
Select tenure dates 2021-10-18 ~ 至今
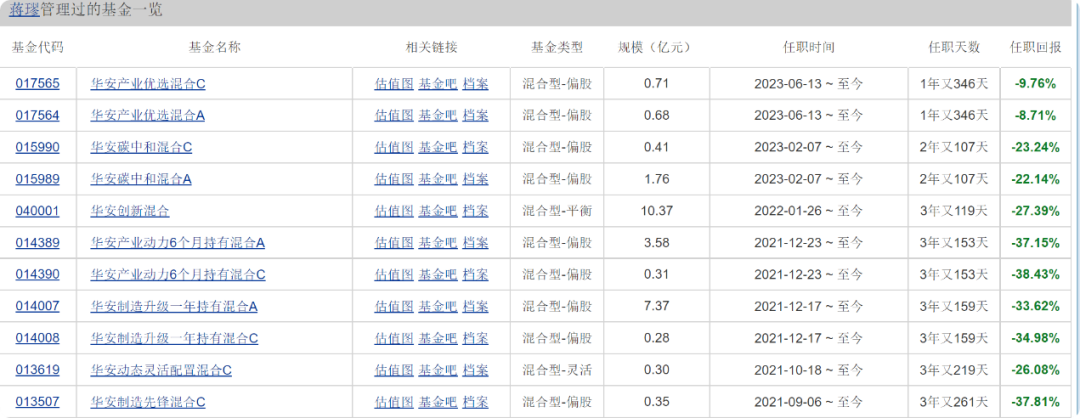(809, 370)
